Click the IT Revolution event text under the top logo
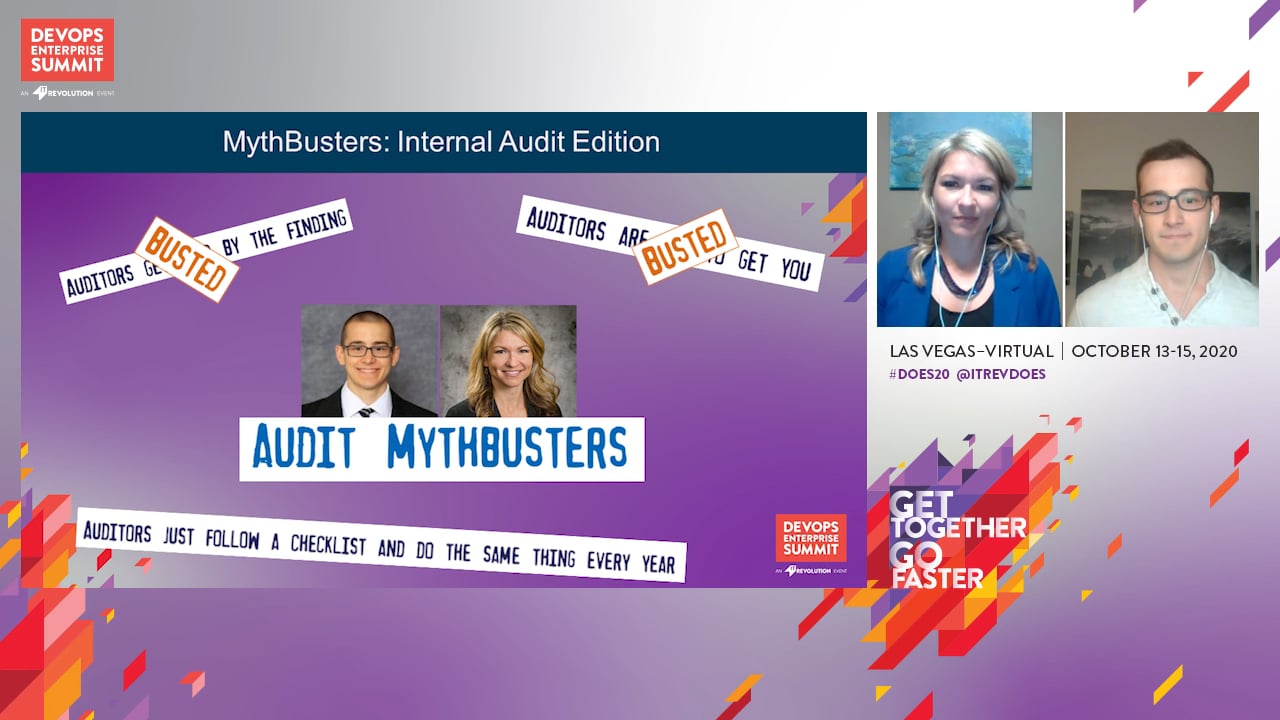This screenshot has width=1280, height=720. (67, 93)
